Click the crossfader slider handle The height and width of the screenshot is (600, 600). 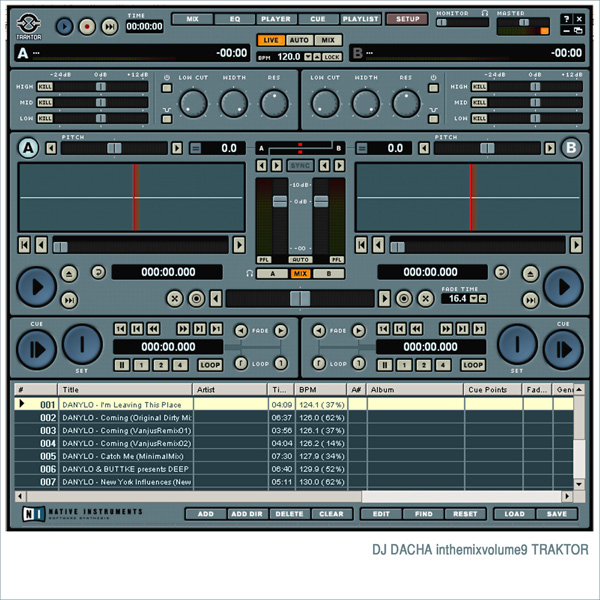click(300, 298)
